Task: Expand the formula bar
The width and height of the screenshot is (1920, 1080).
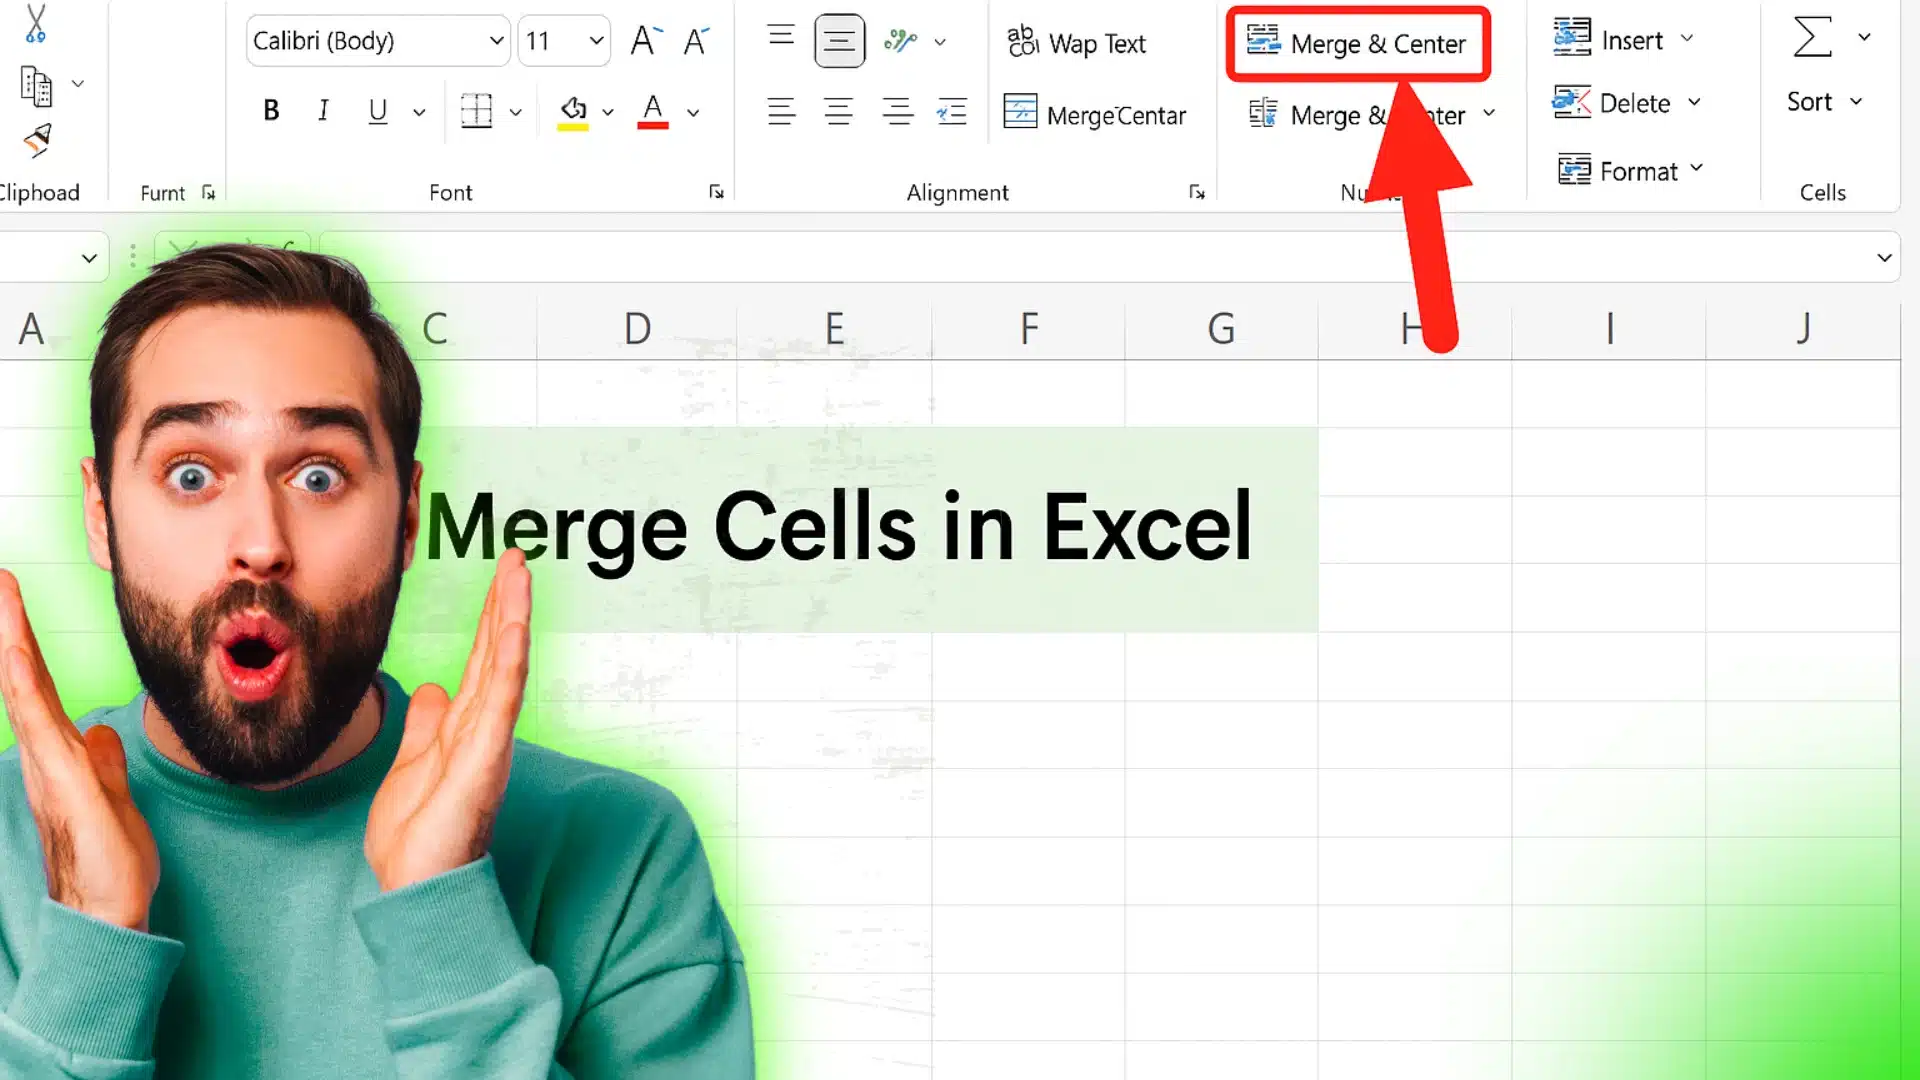Action: (x=1884, y=258)
